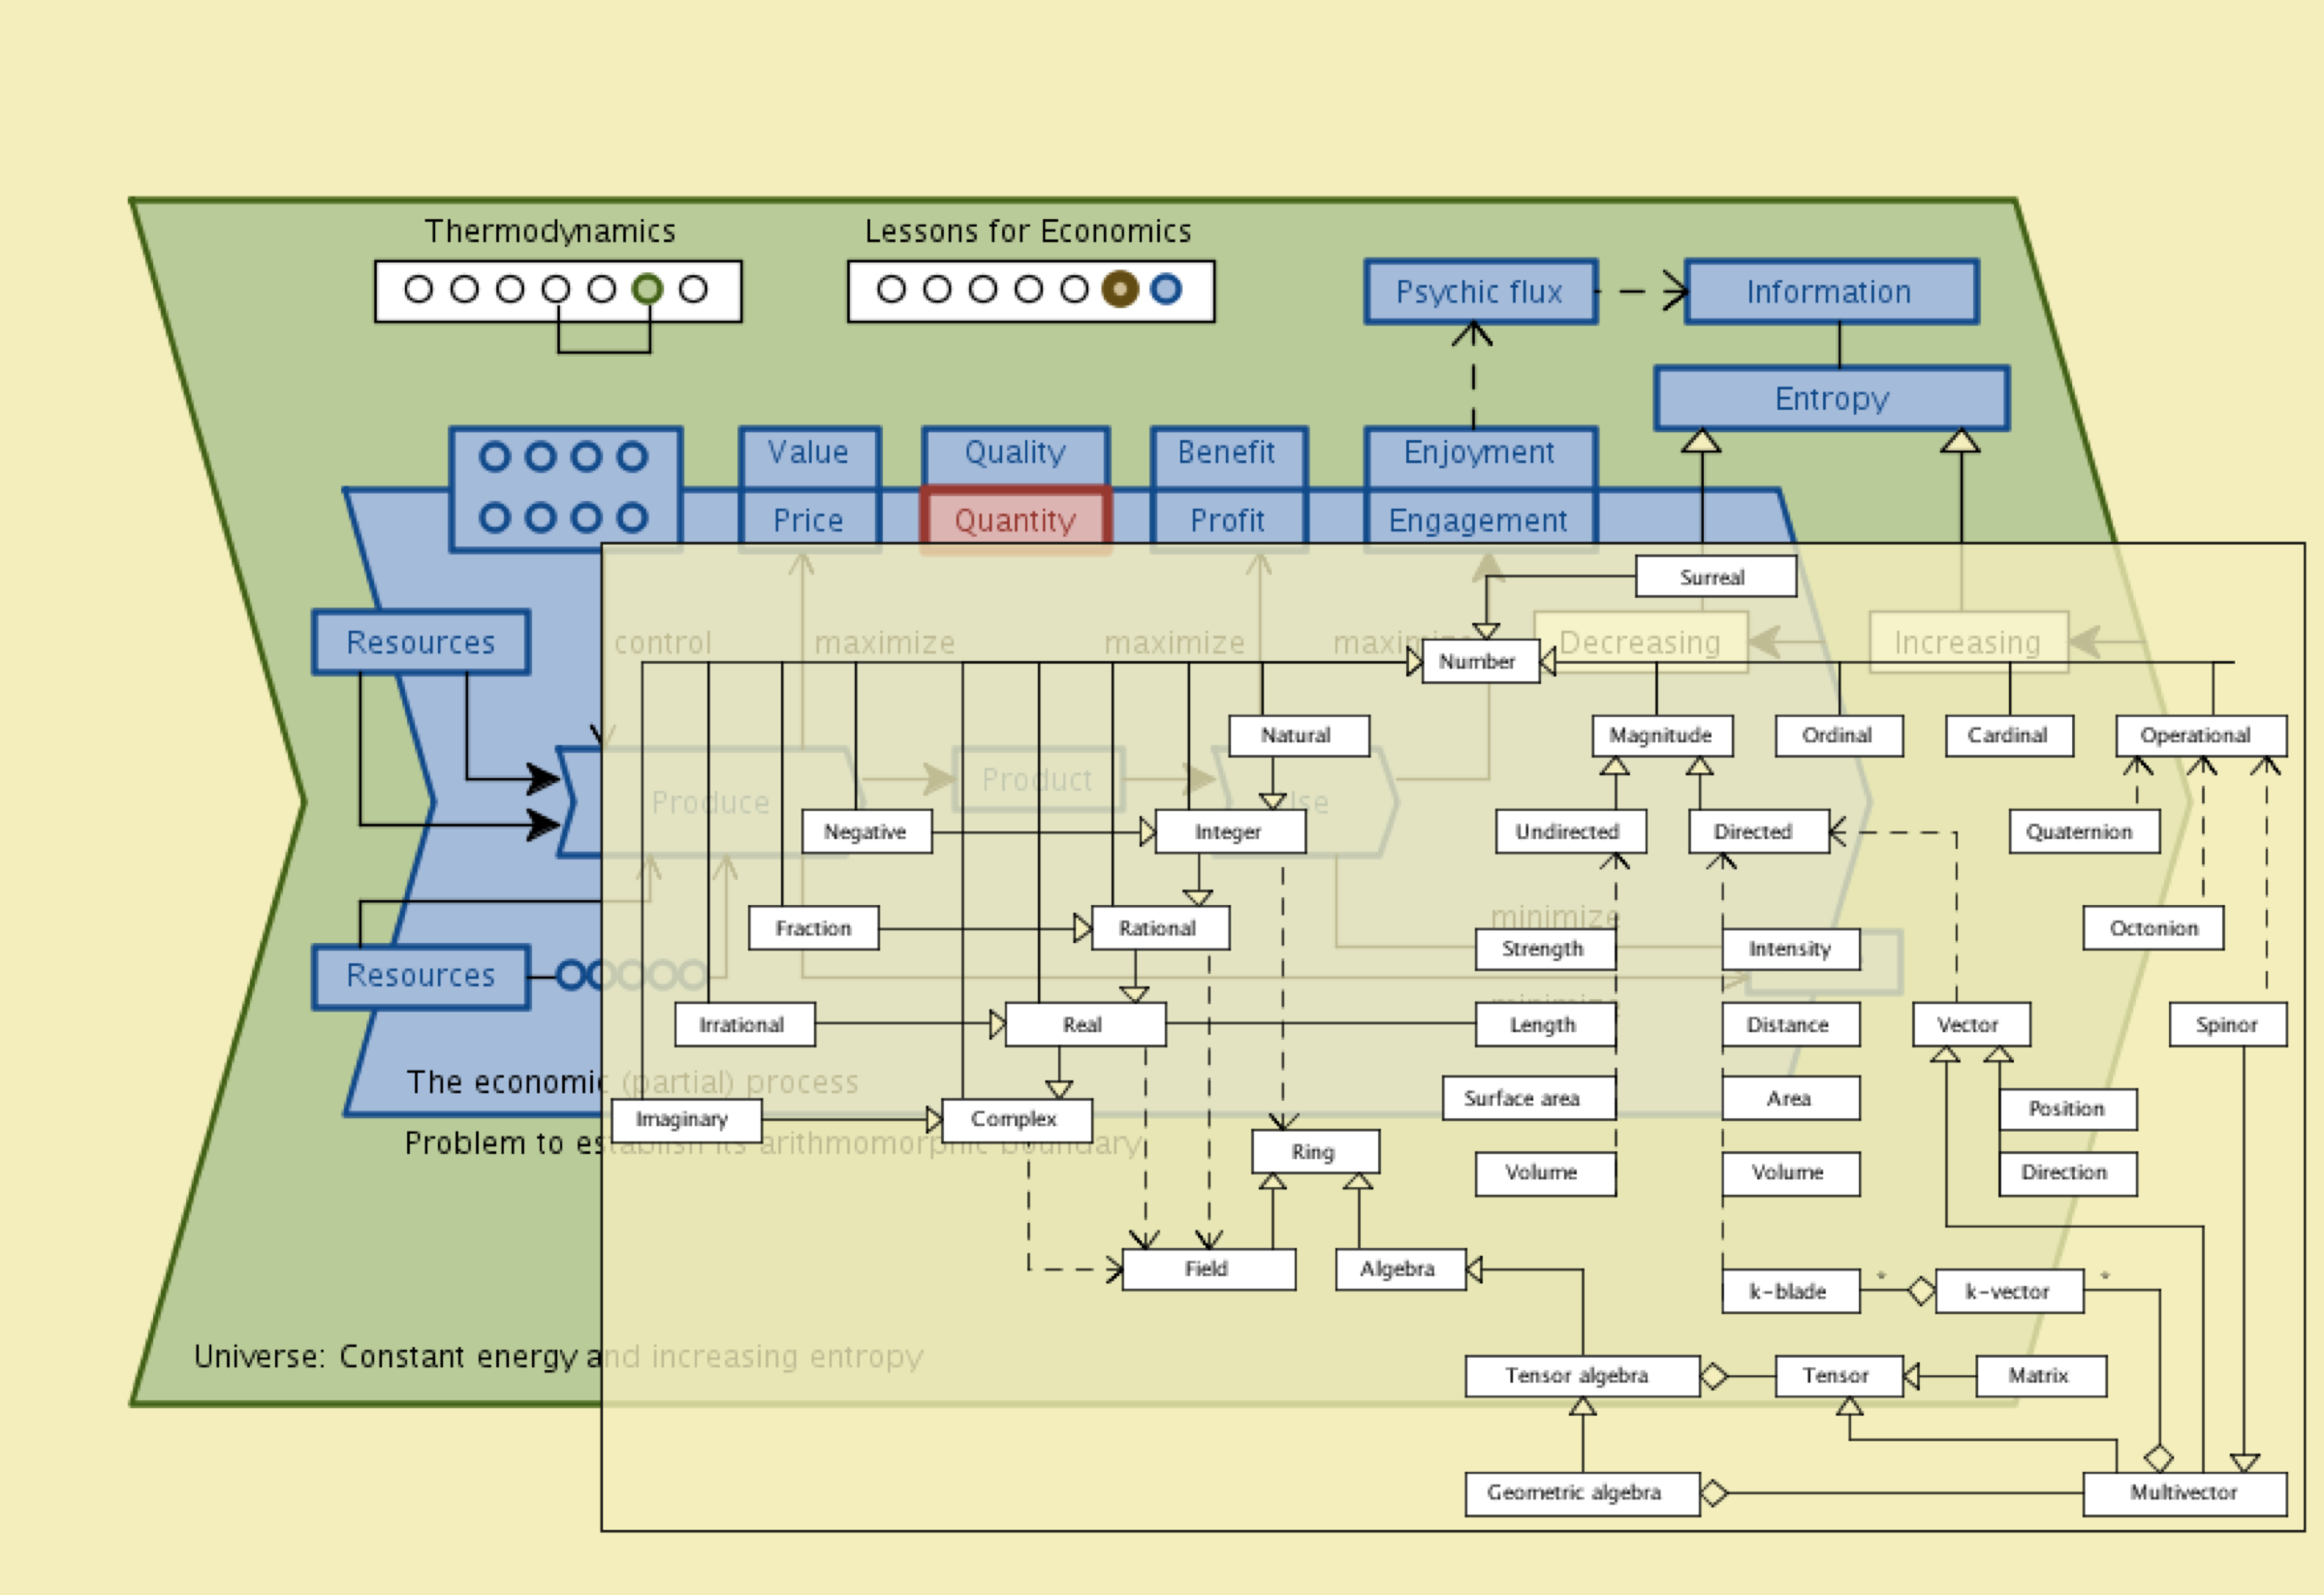The image size is (2324, 1595).
Task: Click the top-left circle in the blue eight-circle box
Action: click(495, 457)
